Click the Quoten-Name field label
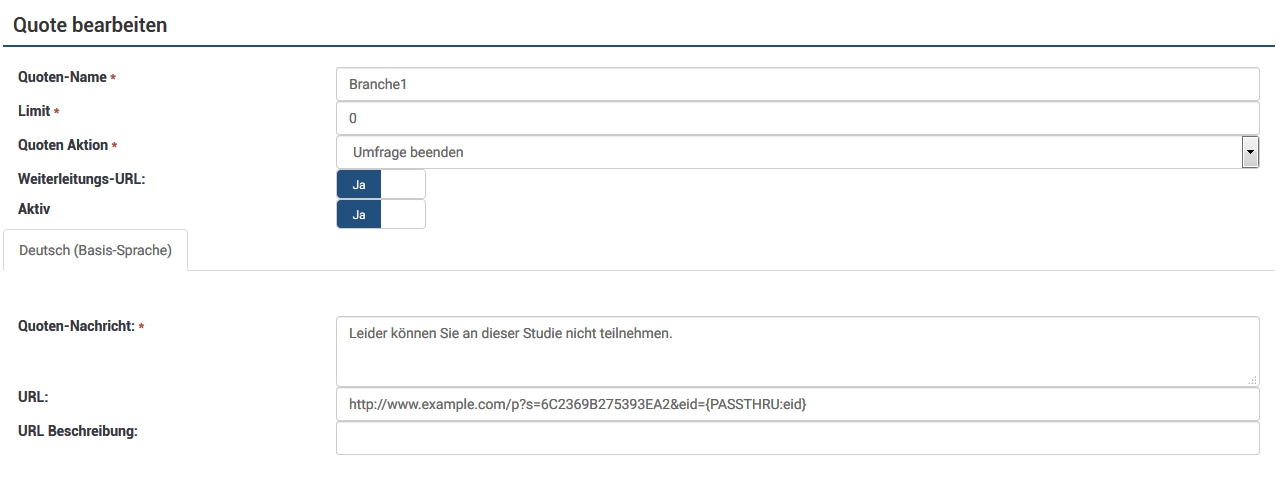Viewport: 1276px width, 482px height. click(x=62, y=78)
